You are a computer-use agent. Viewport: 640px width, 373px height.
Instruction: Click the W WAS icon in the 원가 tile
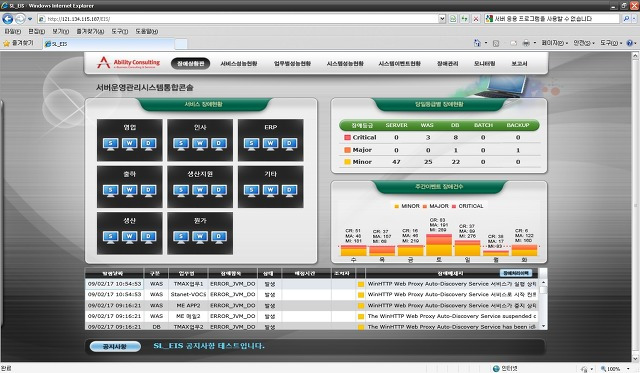200,238
